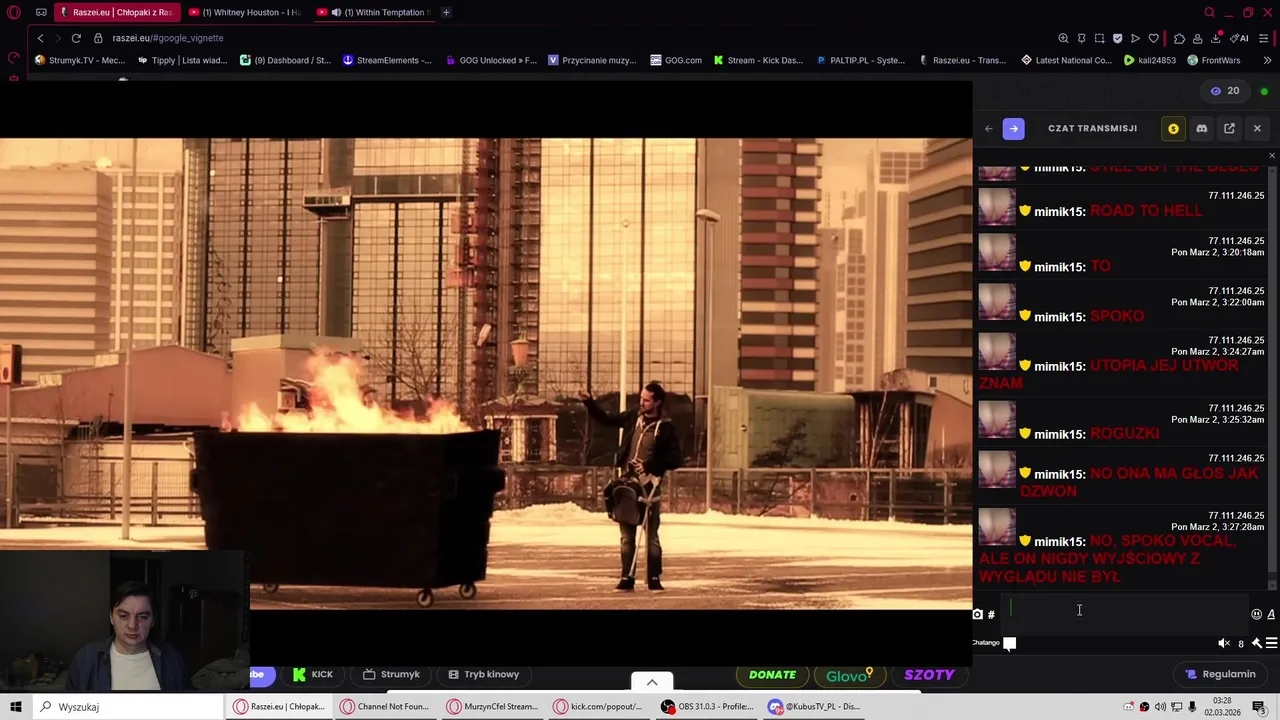Enable Tryb kinowy theater mode

[x=484, y=674]
